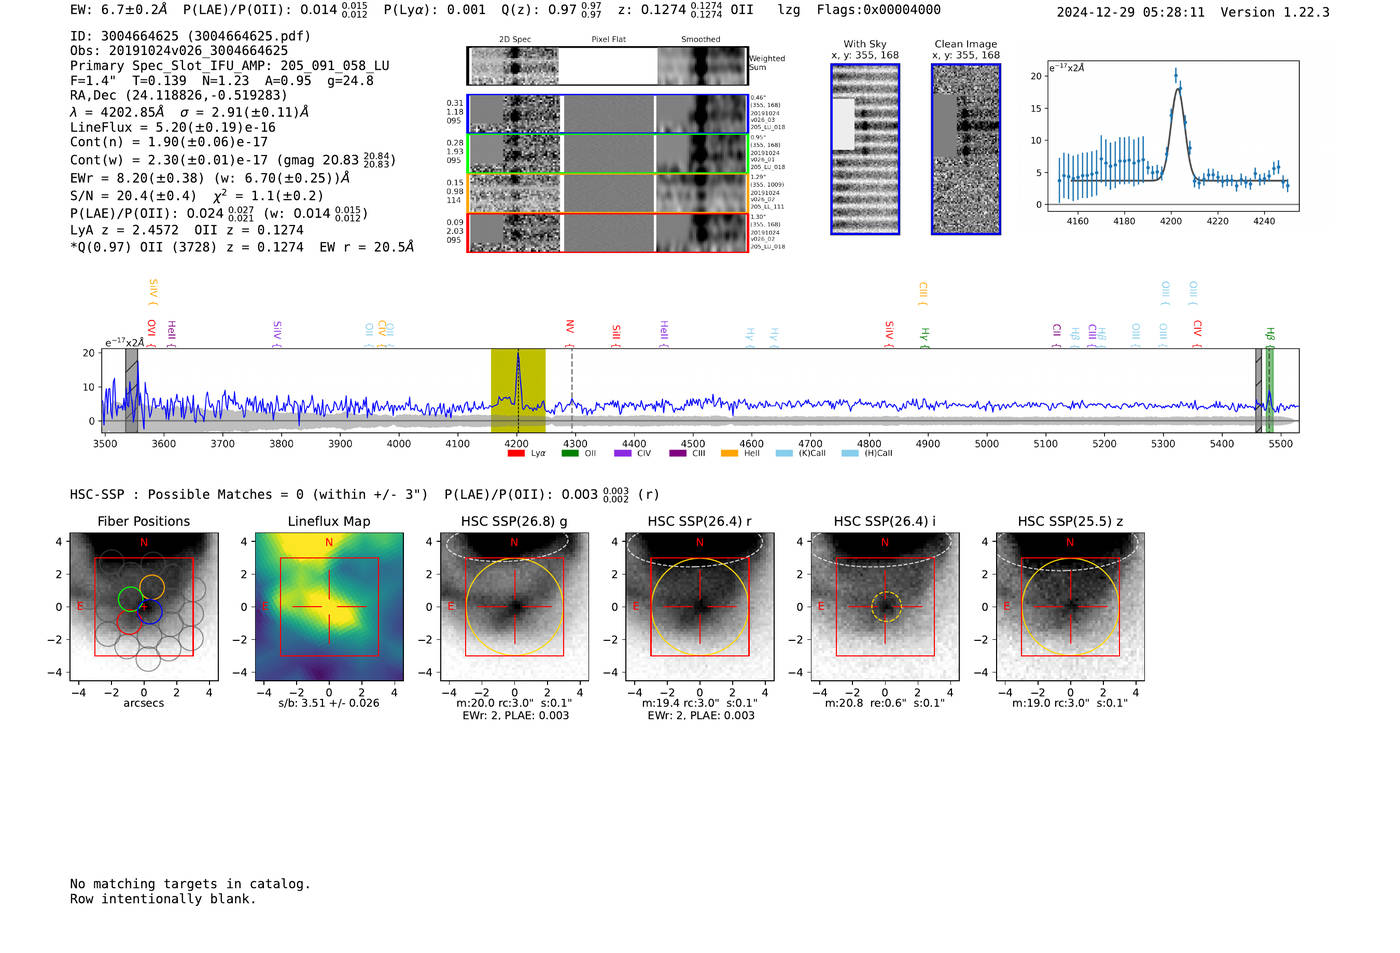Image resolution: width=1400 pixels, height=953 pixels.
Task: Select the green-bordered 2D spectrum row
Action: click(608, 154)
